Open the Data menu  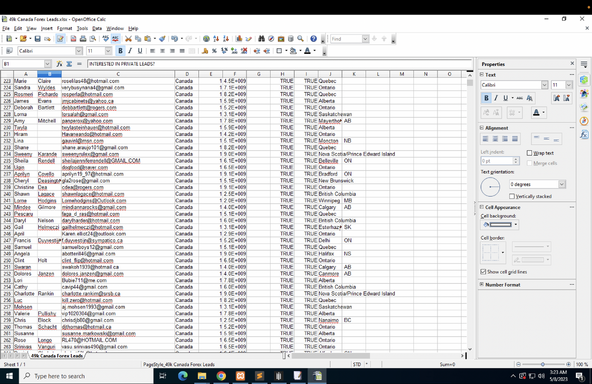point(97,28)
